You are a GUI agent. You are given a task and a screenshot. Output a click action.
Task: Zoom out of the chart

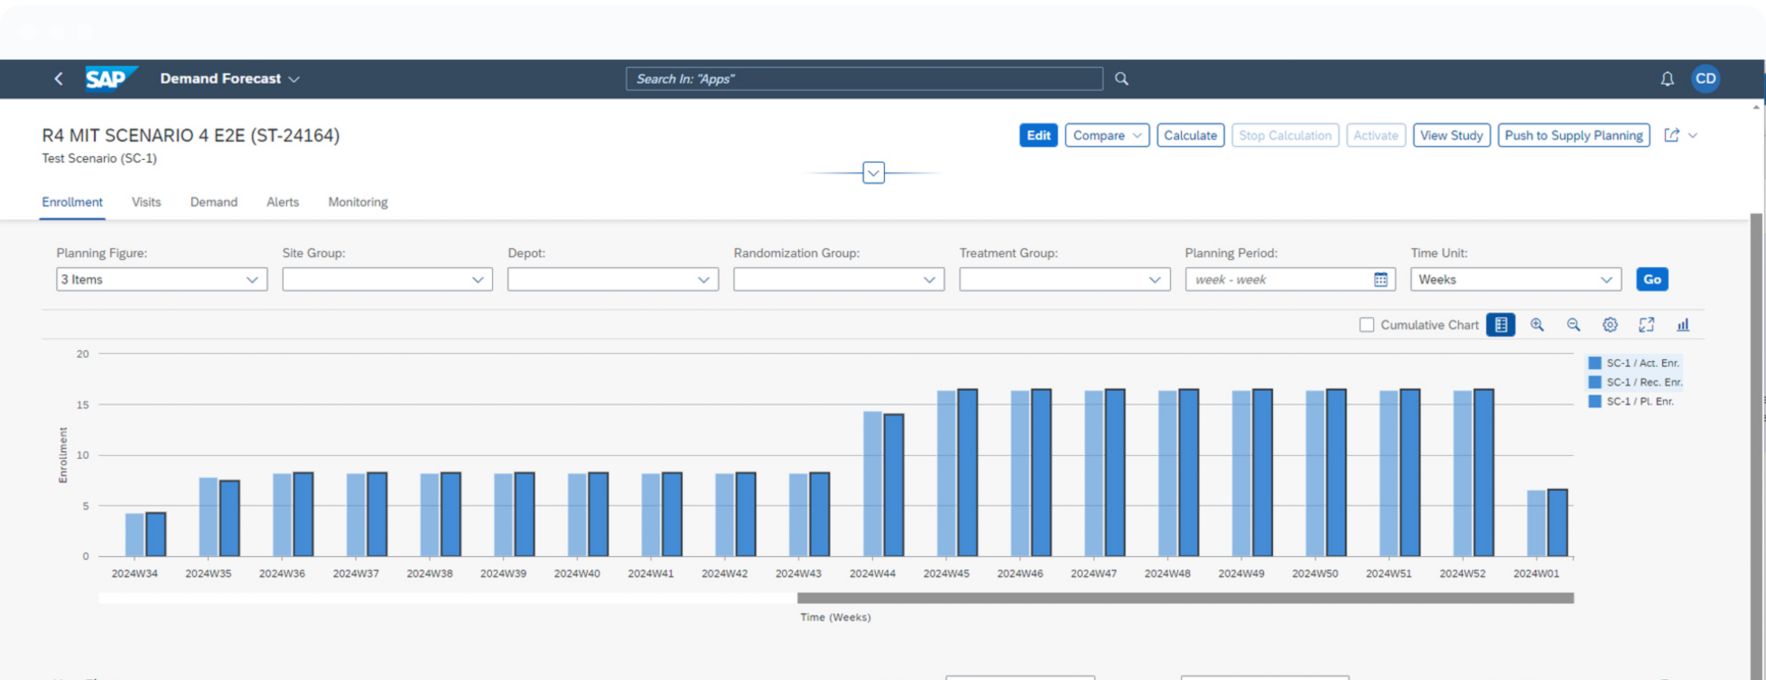[1573, 325]
